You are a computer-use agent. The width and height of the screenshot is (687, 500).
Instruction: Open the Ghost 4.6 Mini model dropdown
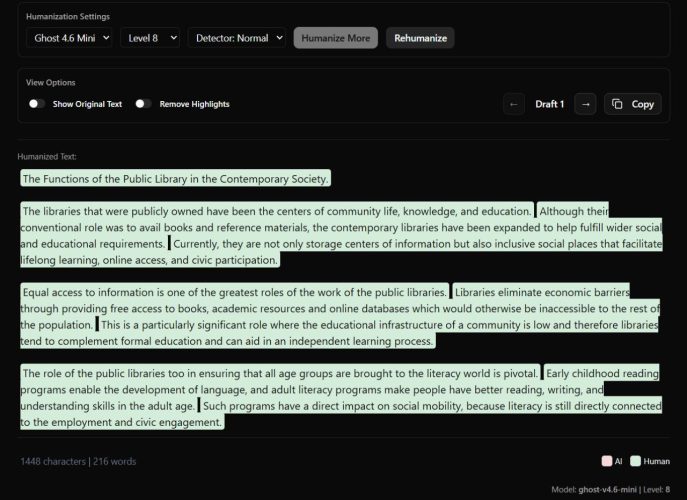[x=69, y=38]
